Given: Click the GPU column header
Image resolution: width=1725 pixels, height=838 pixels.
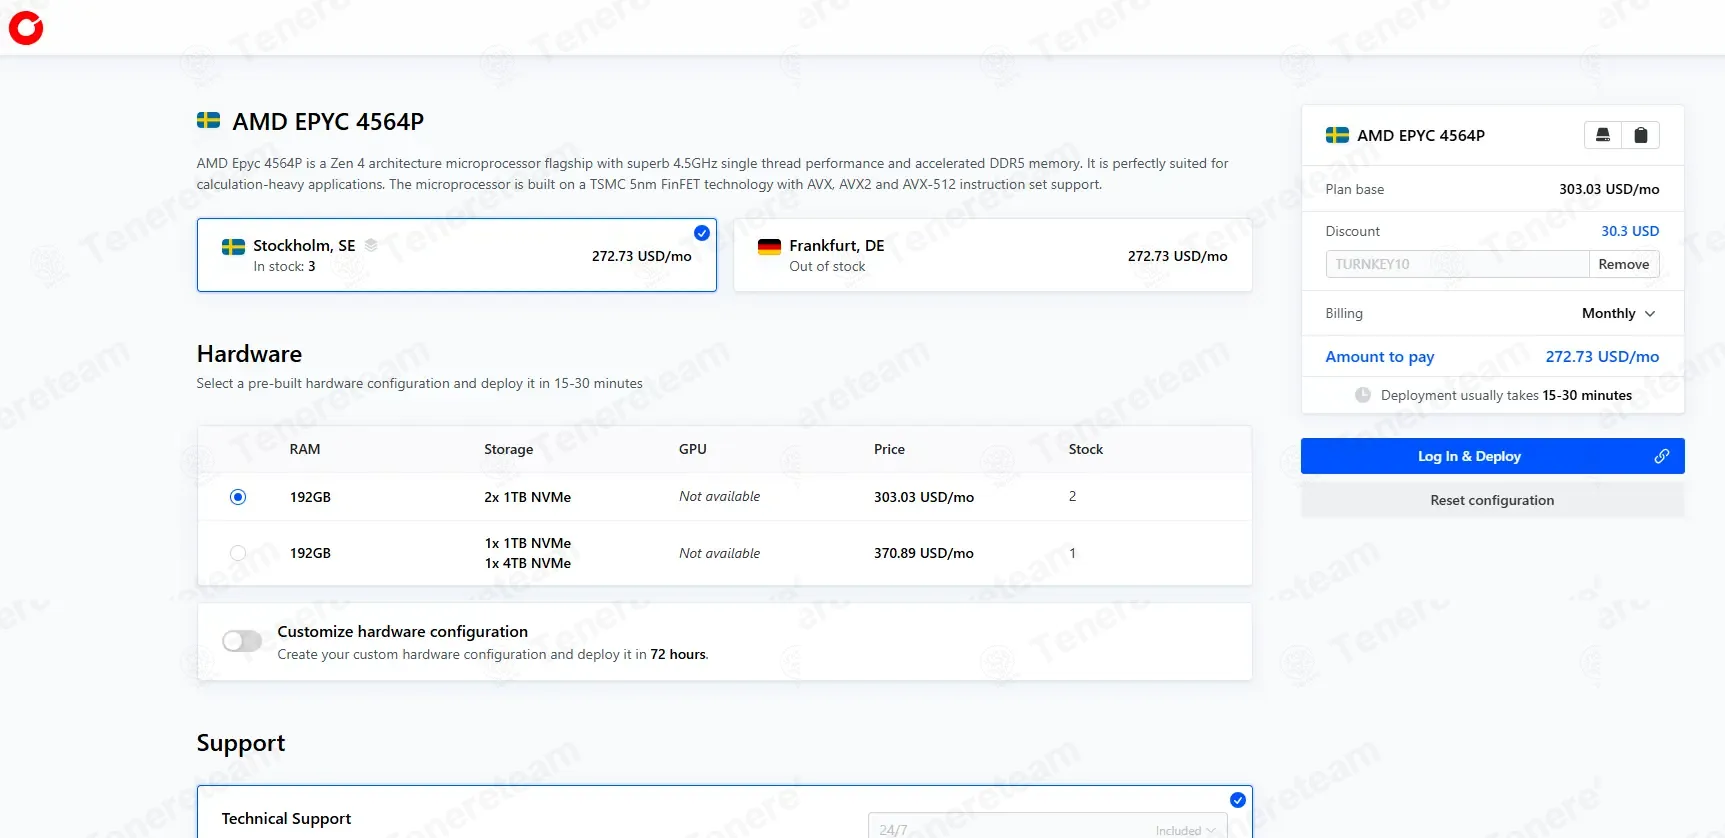Looking at the screenshot, I should 693,449.
